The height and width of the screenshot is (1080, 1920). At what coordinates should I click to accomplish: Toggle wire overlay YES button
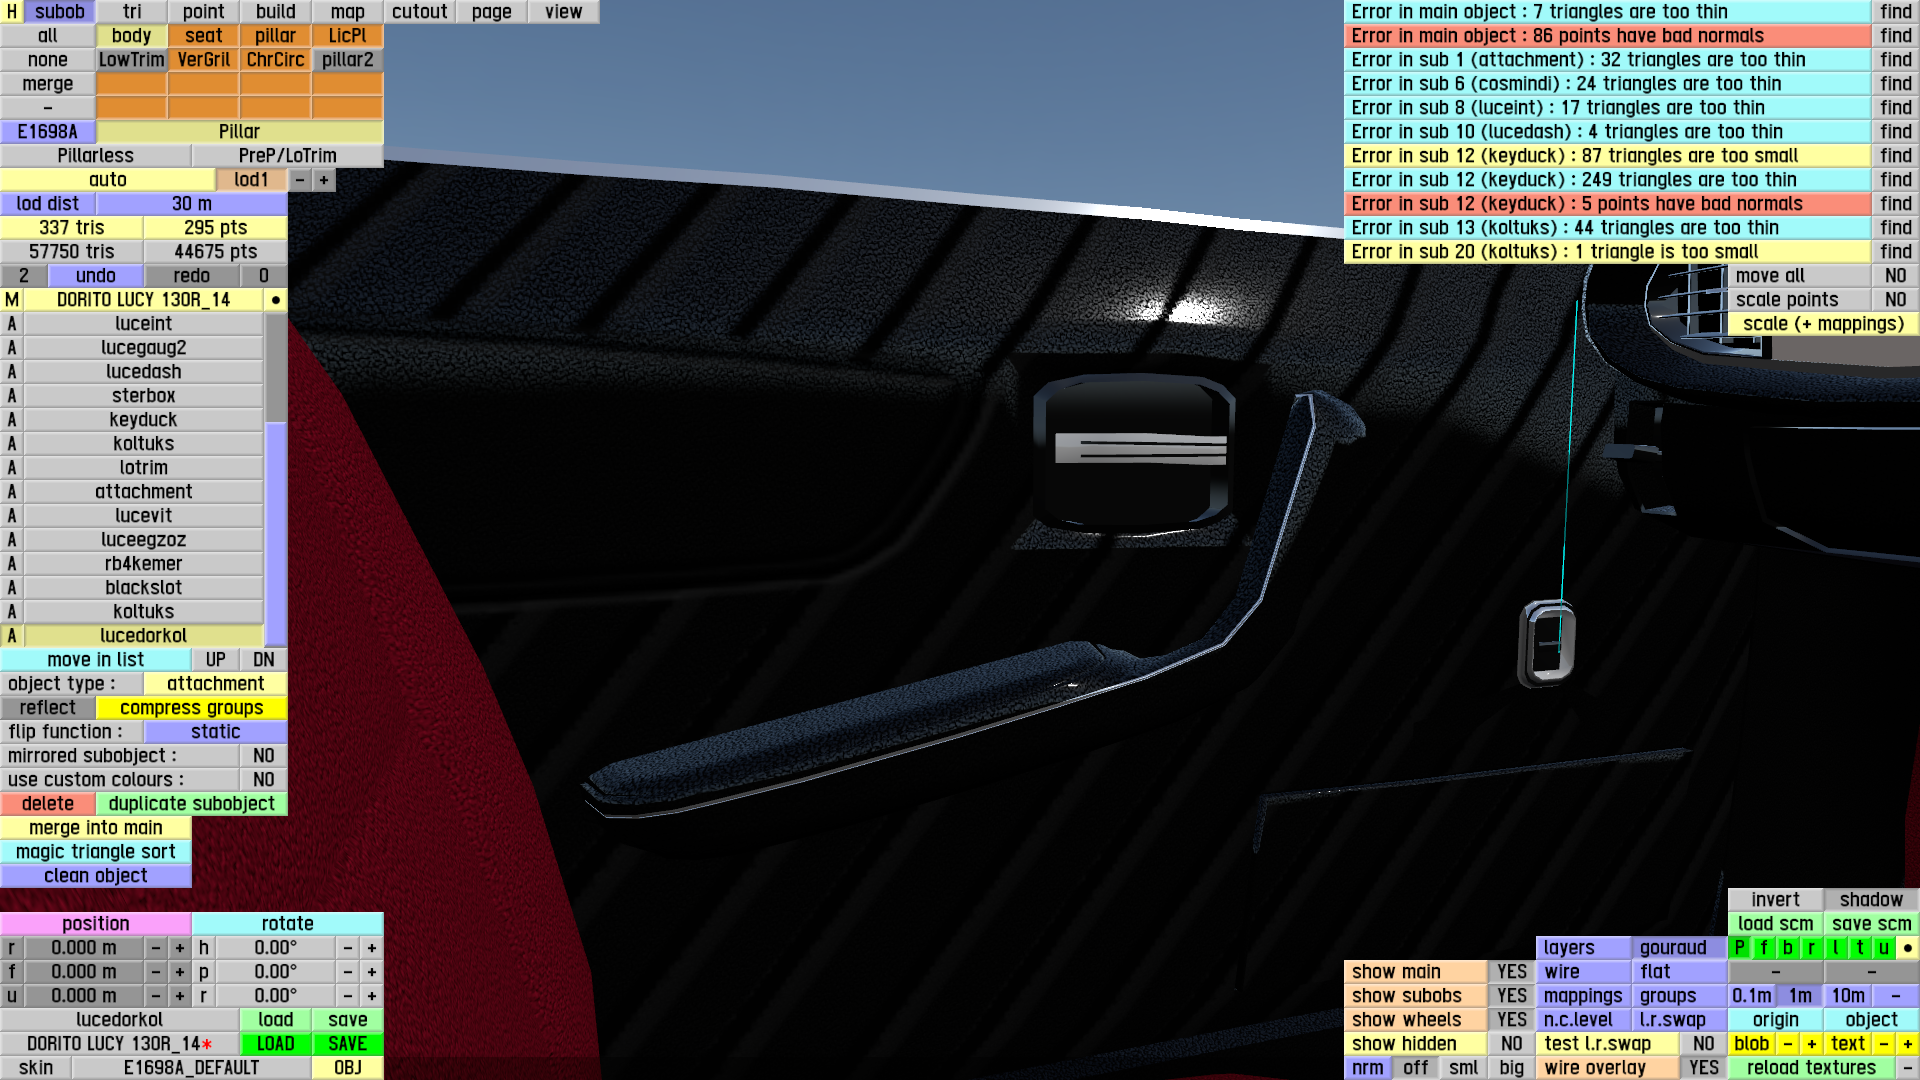click(x=1703, y=1067)
